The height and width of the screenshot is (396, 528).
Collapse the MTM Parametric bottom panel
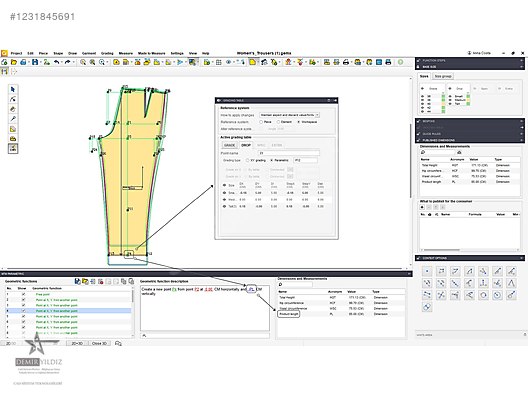pyautogui.click(x=410, y=274)
